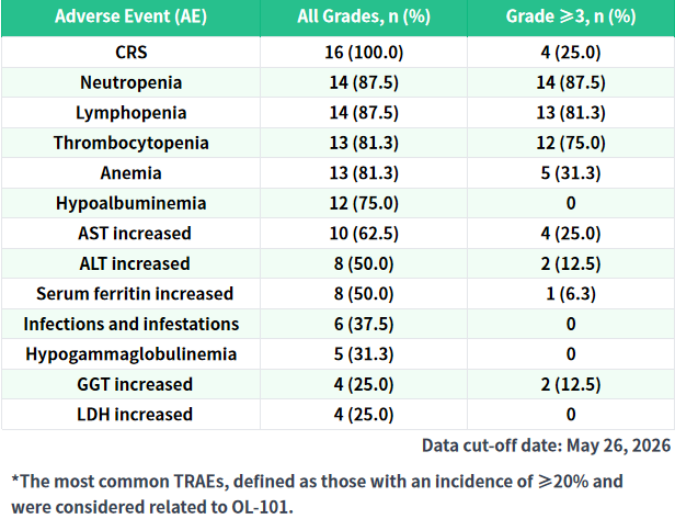Click the 16 (100.0) value for CRS
The image size is (675, 519).
coord(364,53)
